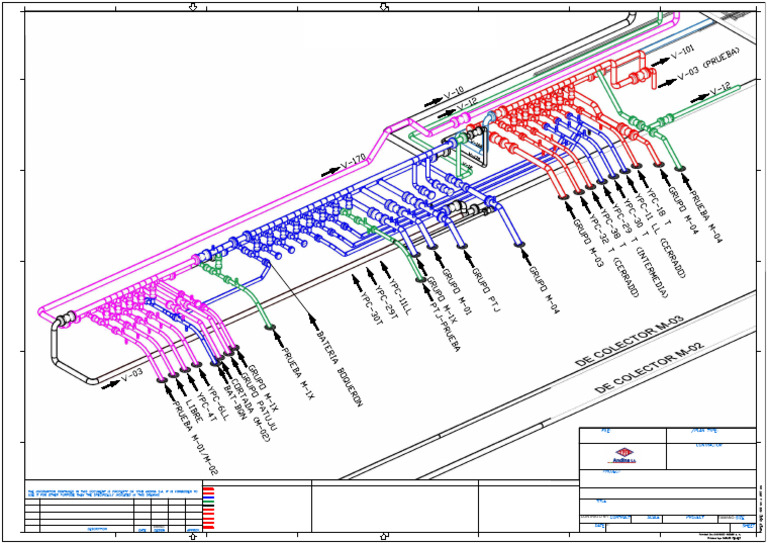Click the BATERIA BOQUERON label

[339, 369]
